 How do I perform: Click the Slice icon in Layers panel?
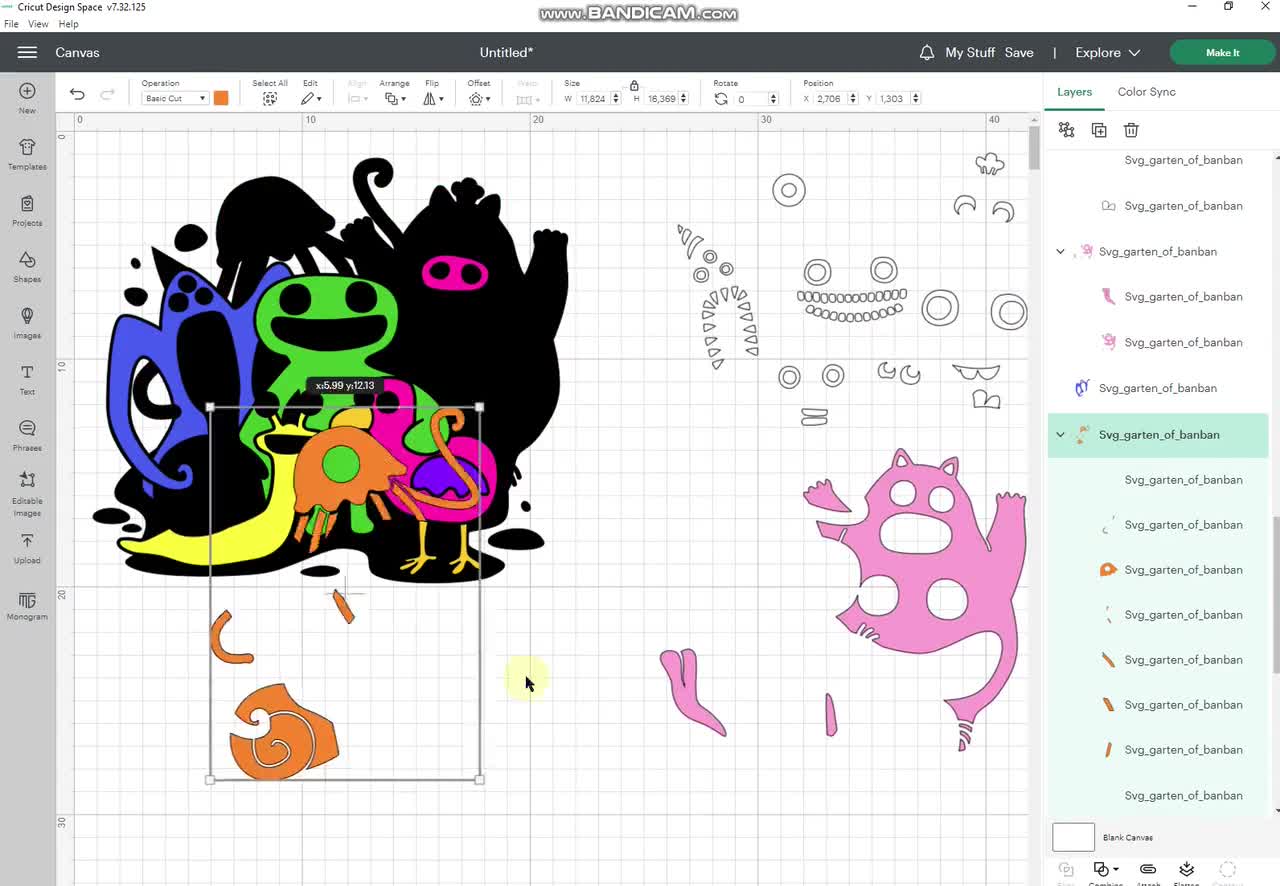pos(1066,871)
